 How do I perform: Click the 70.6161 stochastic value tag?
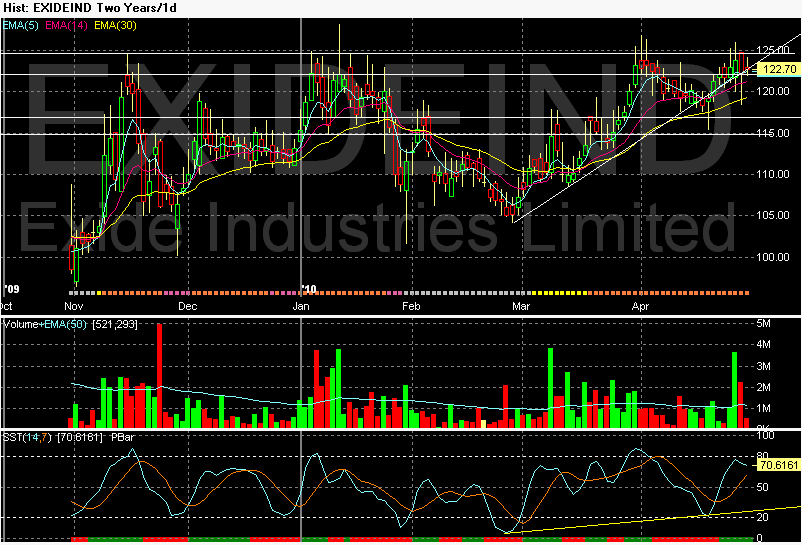coord(779,465)
